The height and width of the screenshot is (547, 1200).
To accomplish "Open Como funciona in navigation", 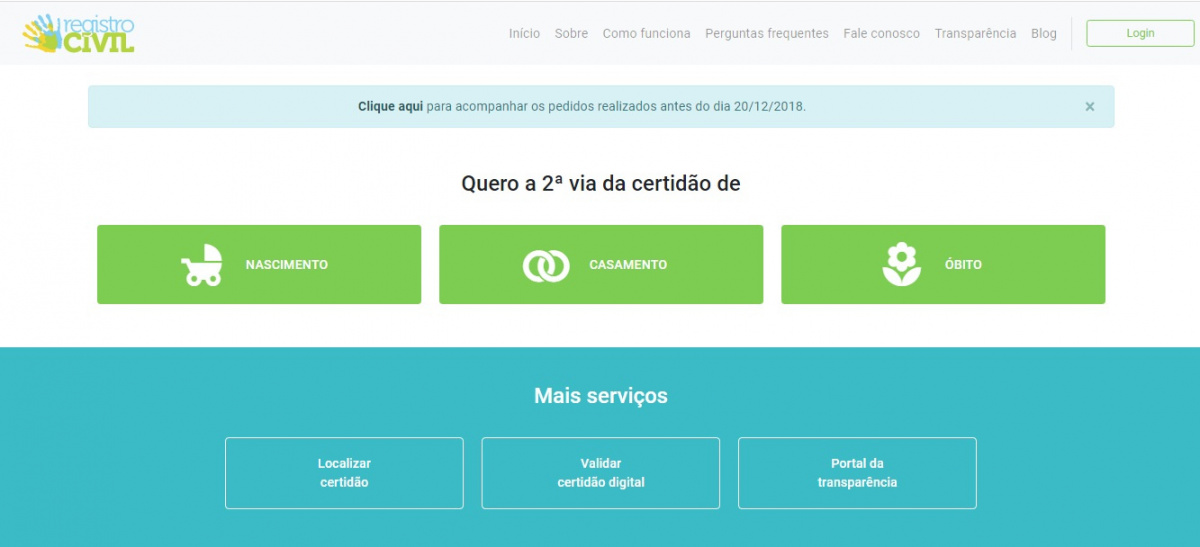I will (646, 33).
